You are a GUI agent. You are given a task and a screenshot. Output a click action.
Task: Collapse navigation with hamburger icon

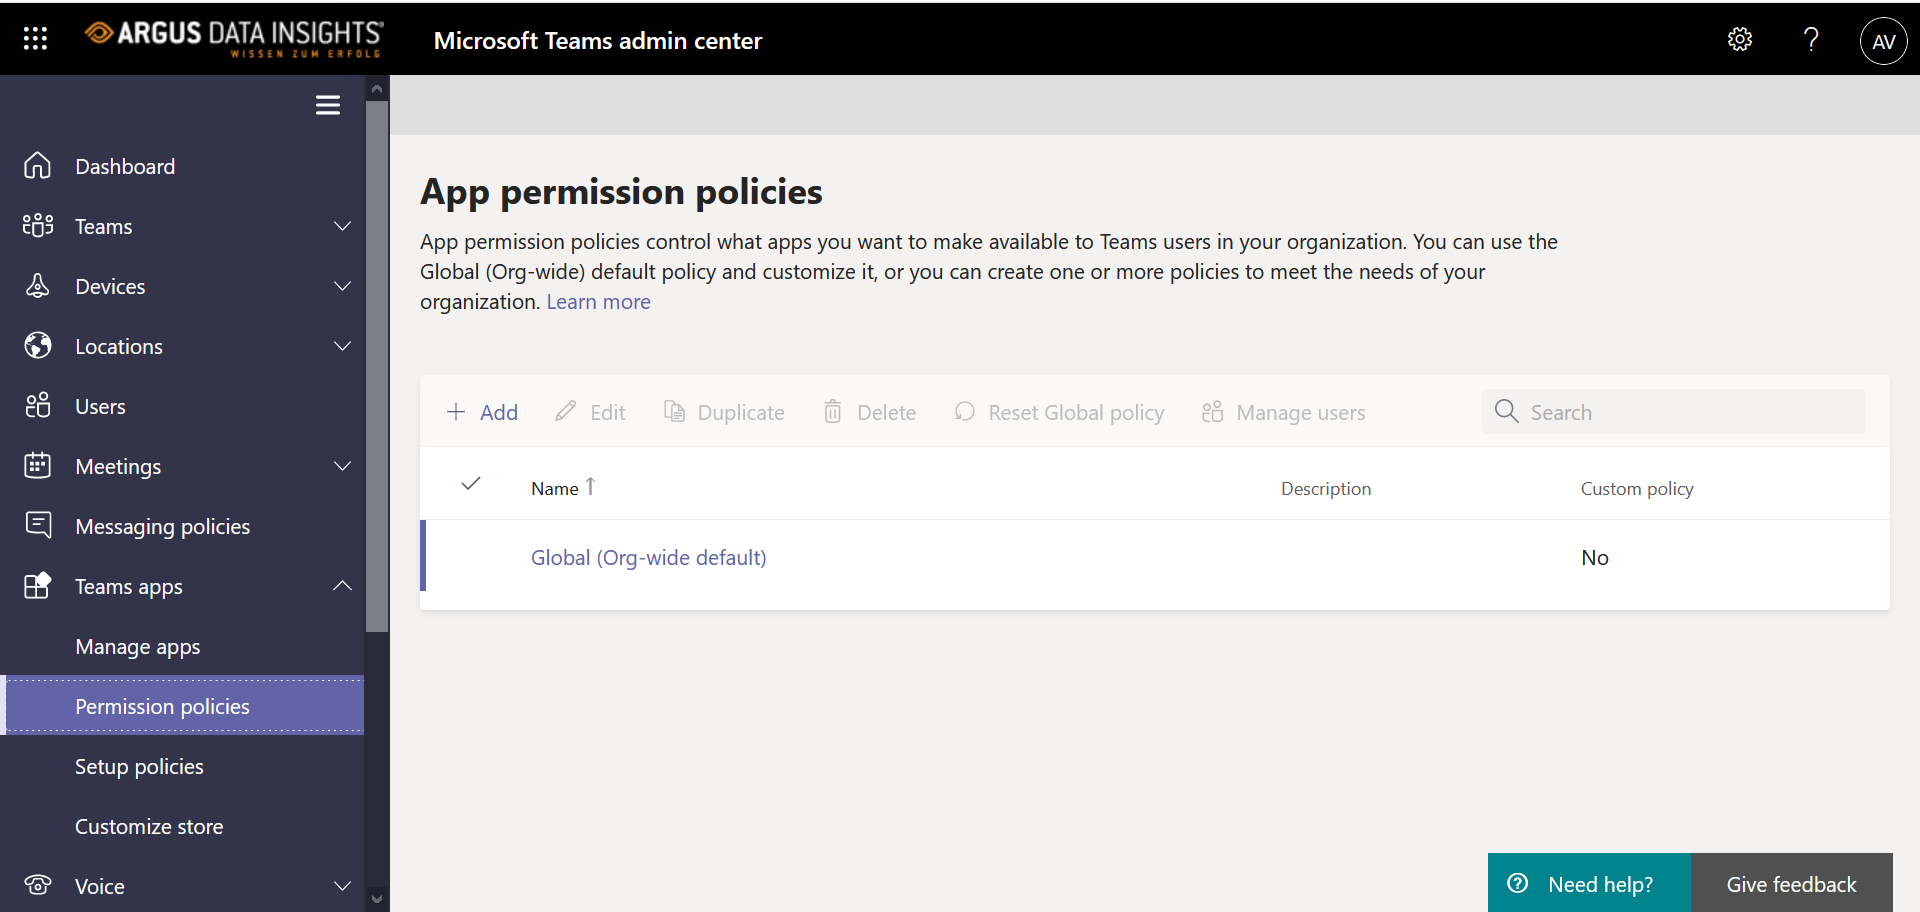pyautogui.click(x=328, y=105)
